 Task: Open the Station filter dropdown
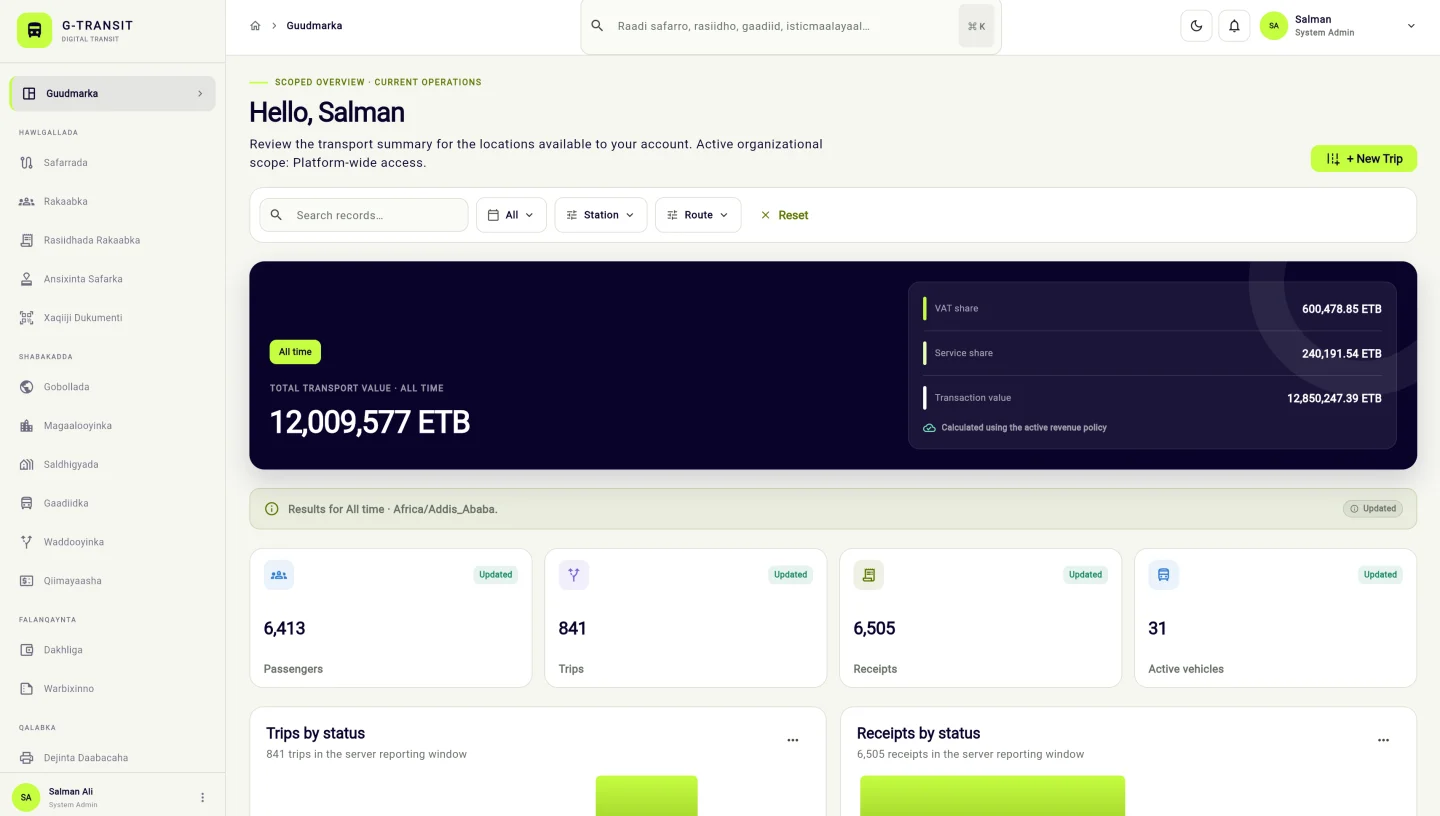point(601,215)
